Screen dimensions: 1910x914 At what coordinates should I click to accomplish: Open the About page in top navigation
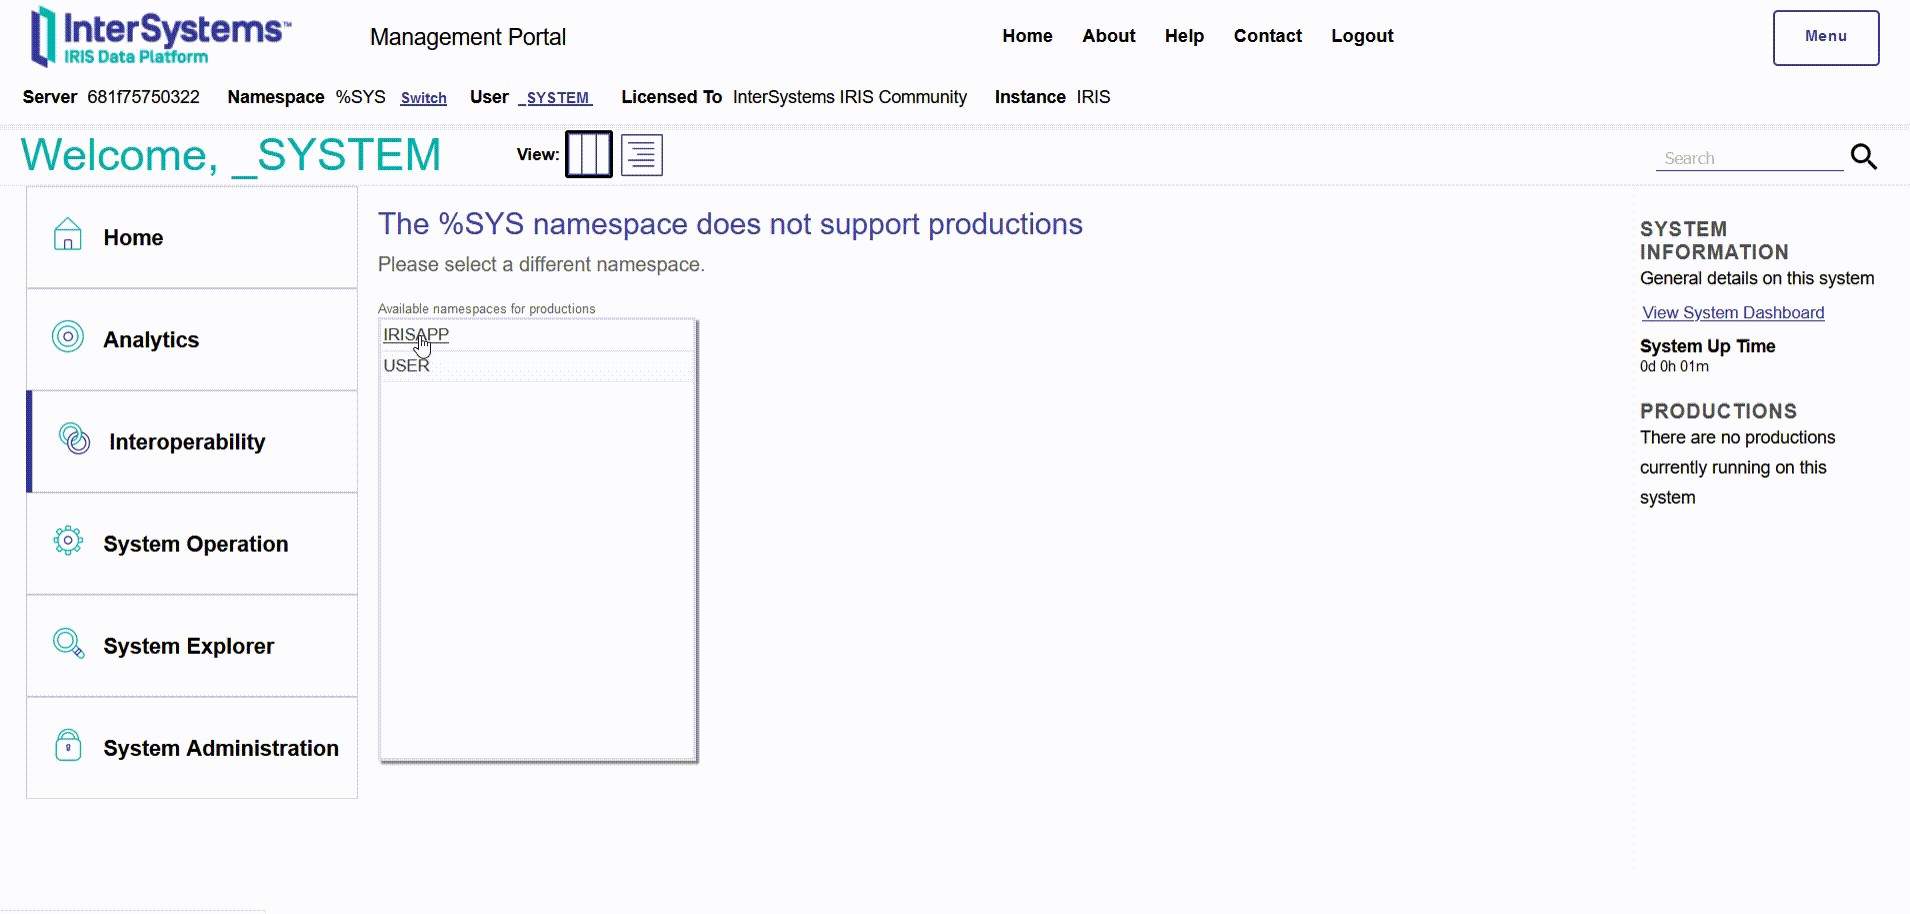pos(1108,36)
